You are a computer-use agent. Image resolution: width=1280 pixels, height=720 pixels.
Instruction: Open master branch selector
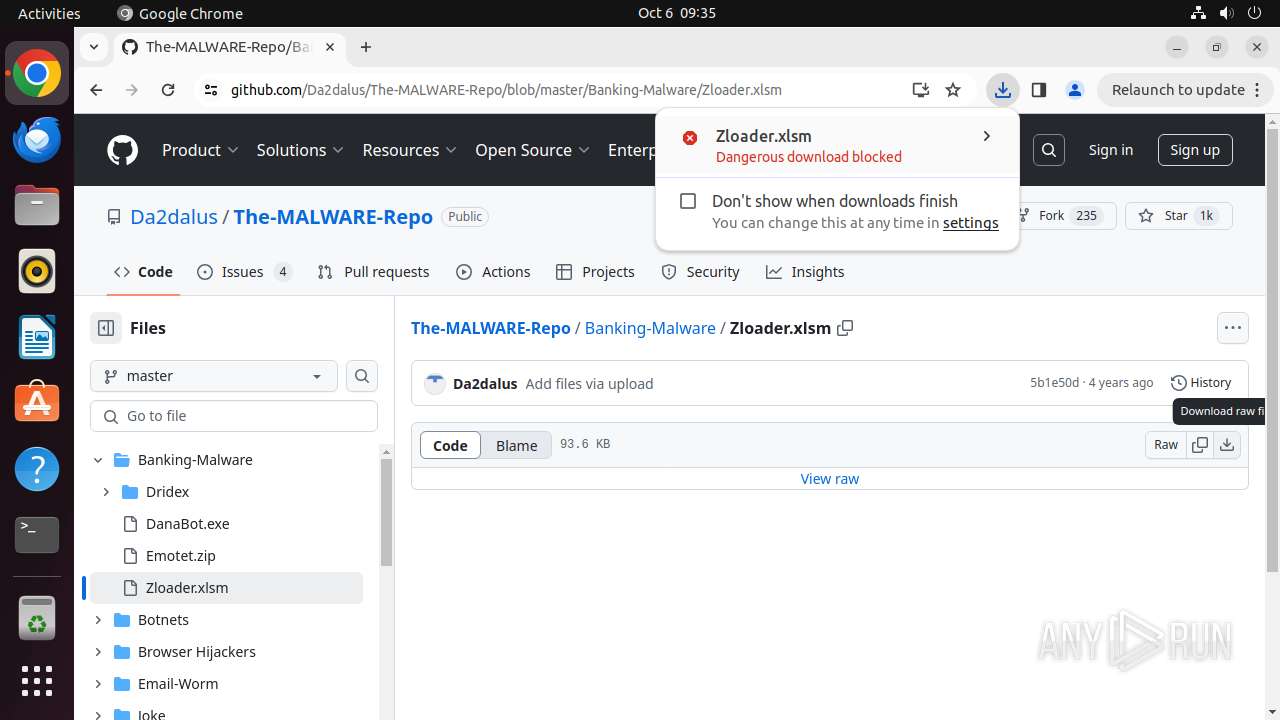pos(214,376)
